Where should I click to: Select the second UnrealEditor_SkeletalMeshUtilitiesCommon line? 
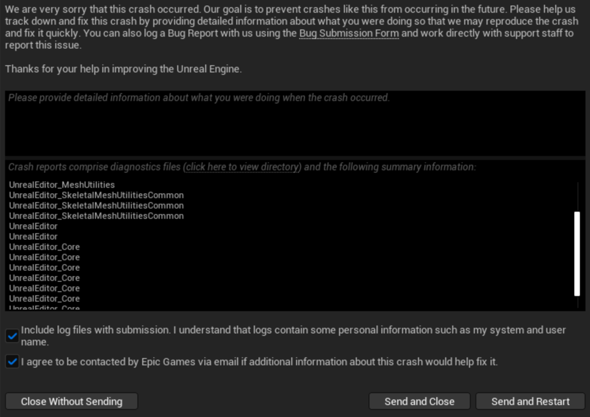coord(96,205)
